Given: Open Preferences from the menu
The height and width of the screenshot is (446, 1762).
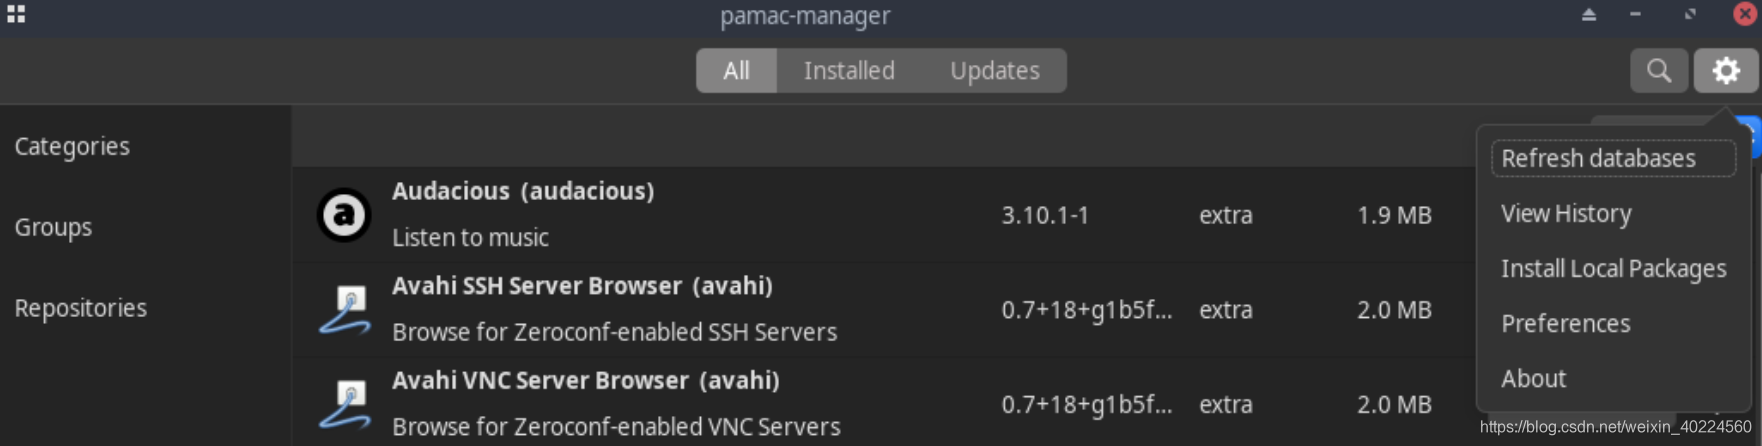Looking at the screenshot, I should click(x=1566, y=324).
